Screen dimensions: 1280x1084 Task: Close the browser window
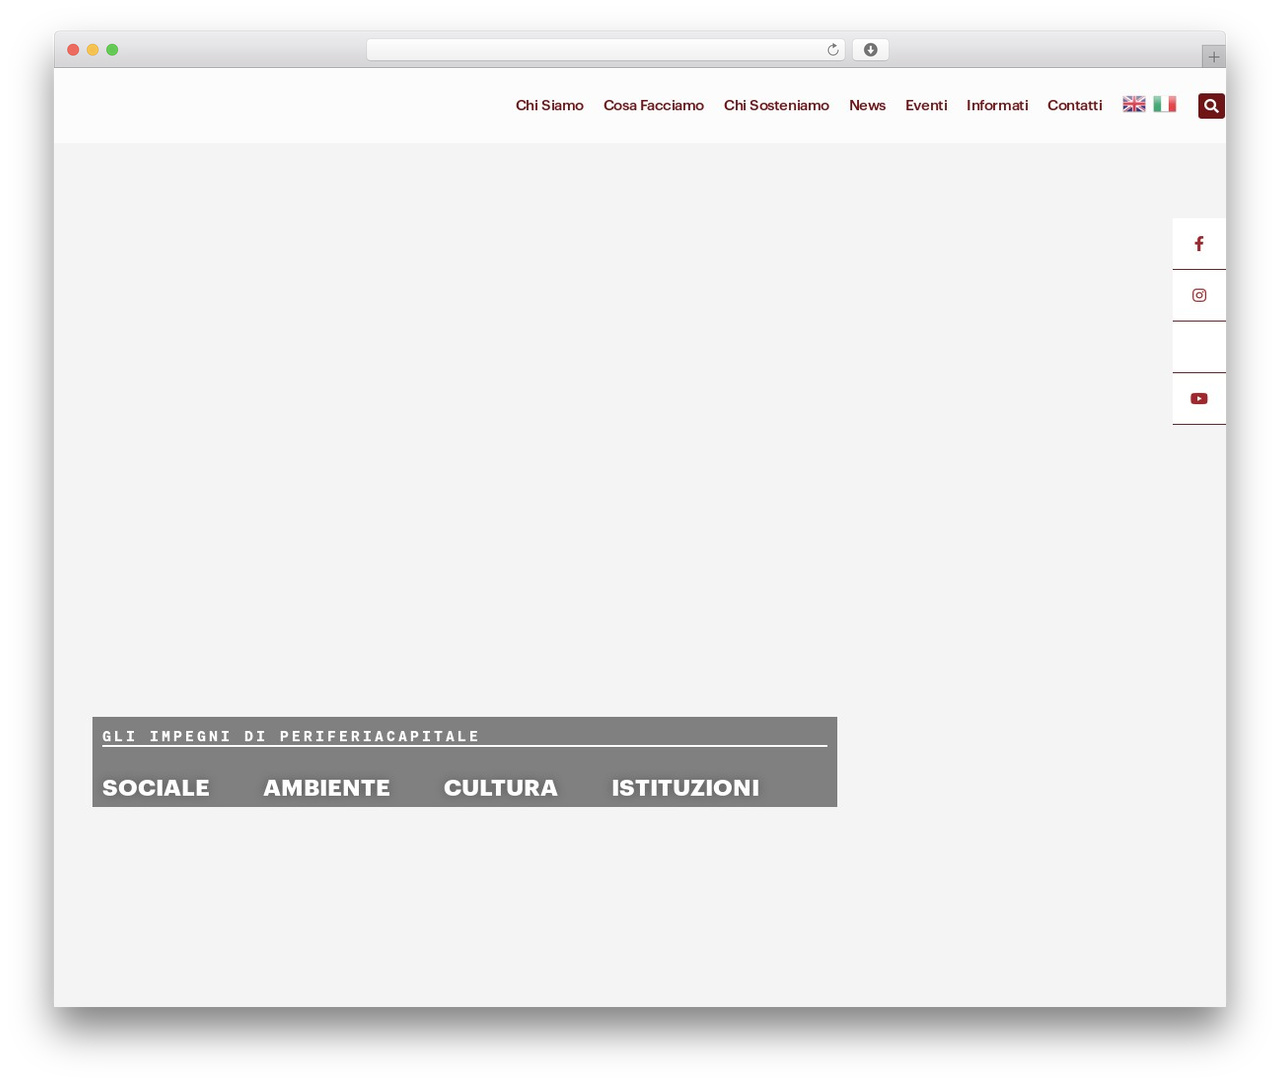(73, 50)
